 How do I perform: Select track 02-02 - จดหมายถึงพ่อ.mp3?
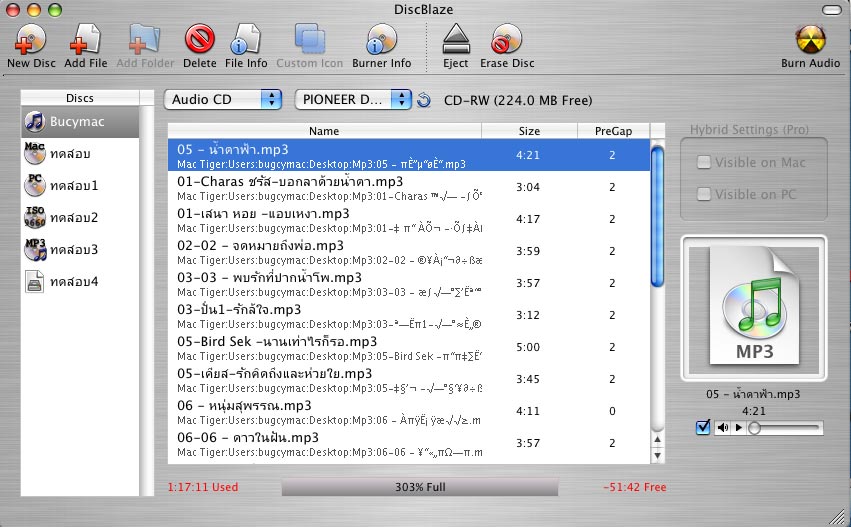409,251
